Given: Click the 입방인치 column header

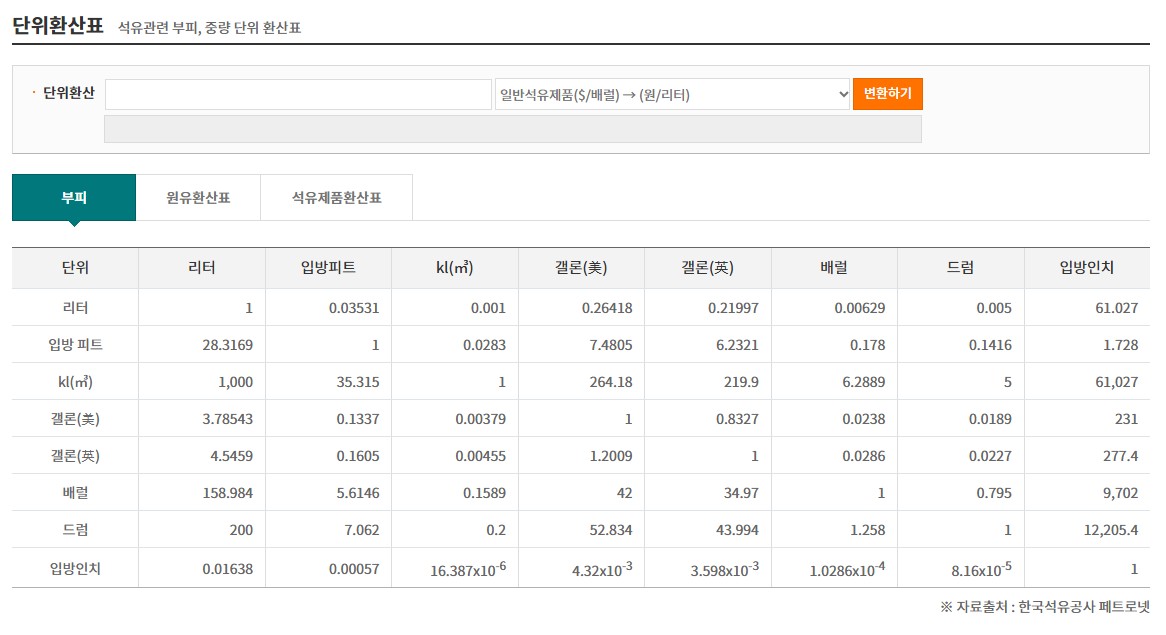Looking at the screenshot, I should click(1086, 268).
